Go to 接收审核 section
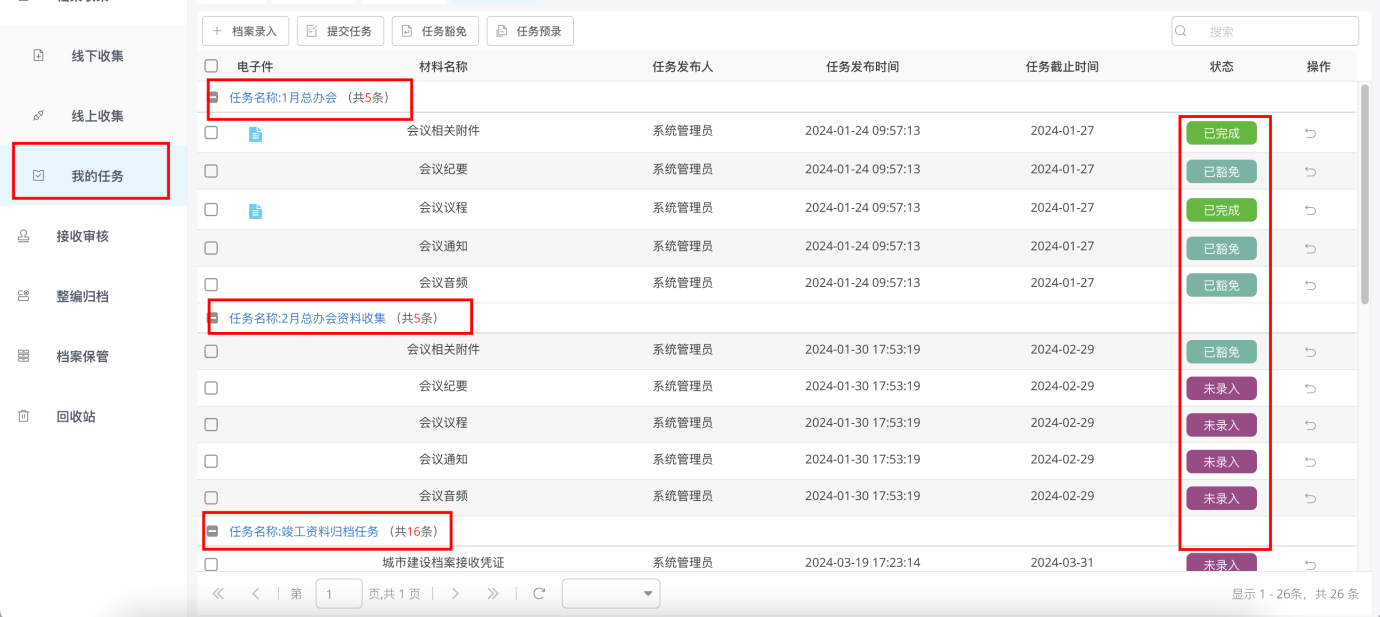Viewport: 1380px width, 617px height. 82,236
